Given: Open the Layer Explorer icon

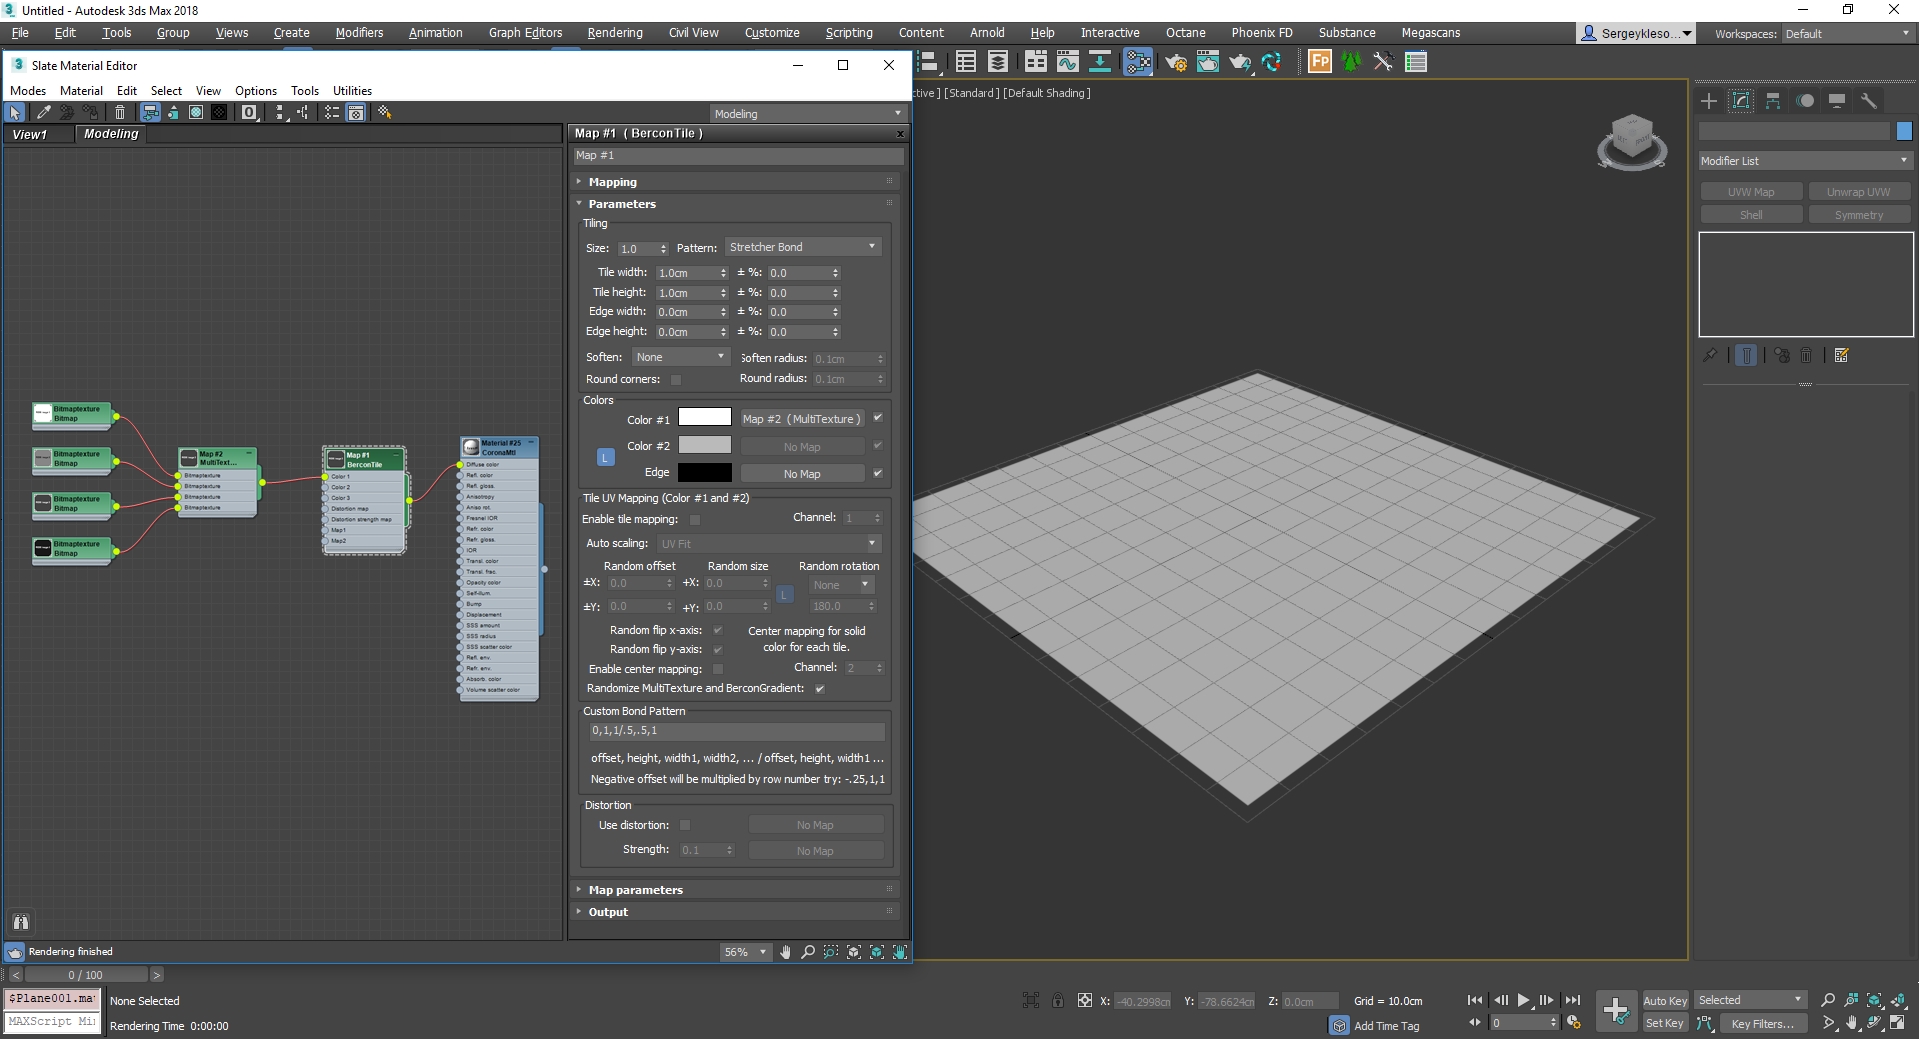Looking at the screenshot, I should [998, 62].
